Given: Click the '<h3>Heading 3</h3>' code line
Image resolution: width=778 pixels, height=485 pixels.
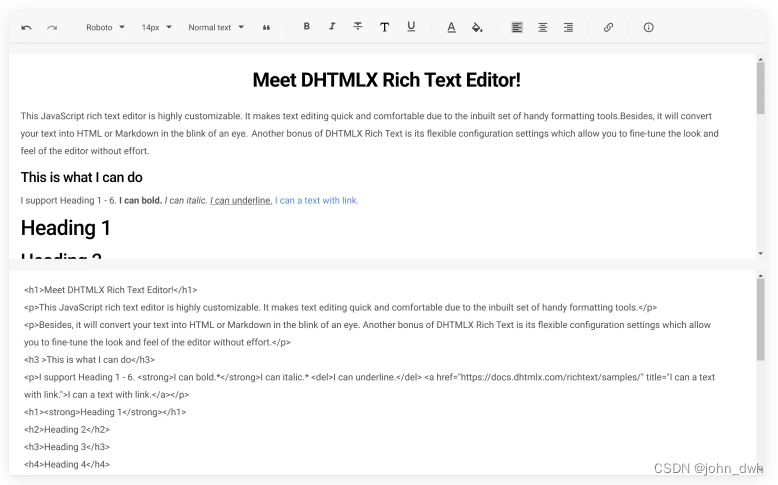Looking at the screenshot, I should tap(67, 447).
